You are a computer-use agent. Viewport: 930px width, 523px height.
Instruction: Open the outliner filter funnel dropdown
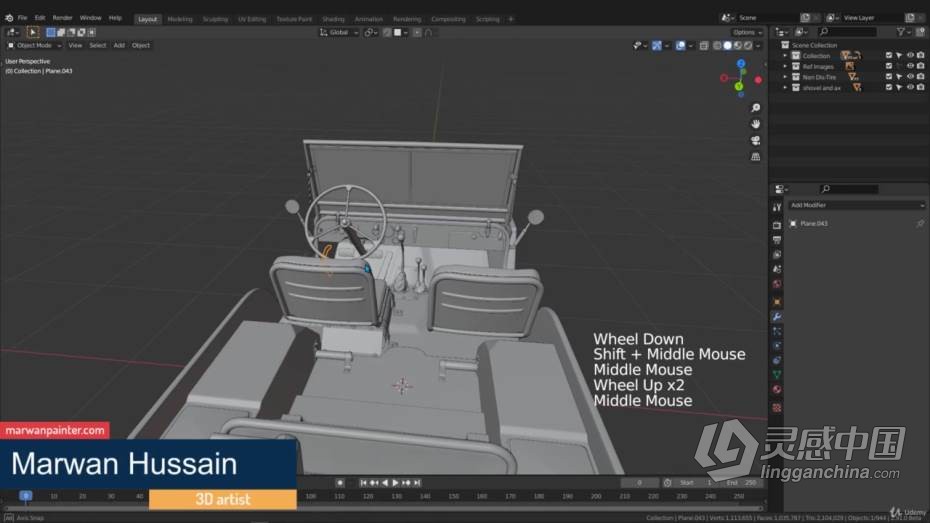pyautogui.click(x=903, y=32)
